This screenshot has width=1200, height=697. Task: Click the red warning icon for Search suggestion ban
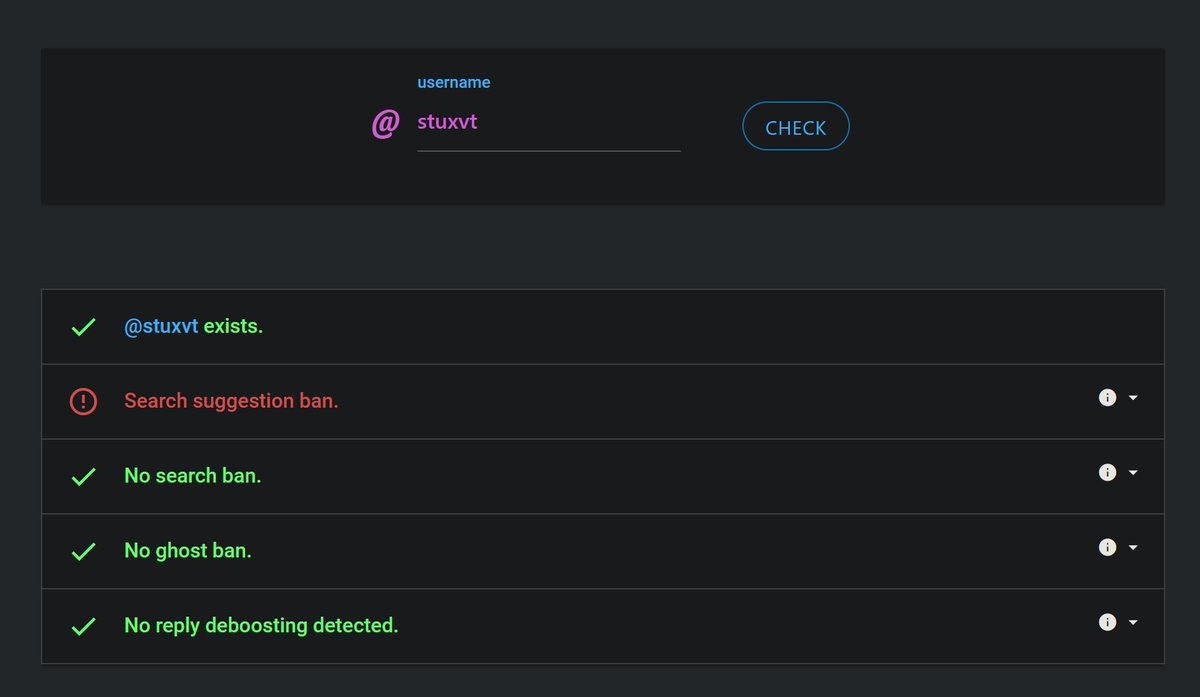tap(83, 401)
